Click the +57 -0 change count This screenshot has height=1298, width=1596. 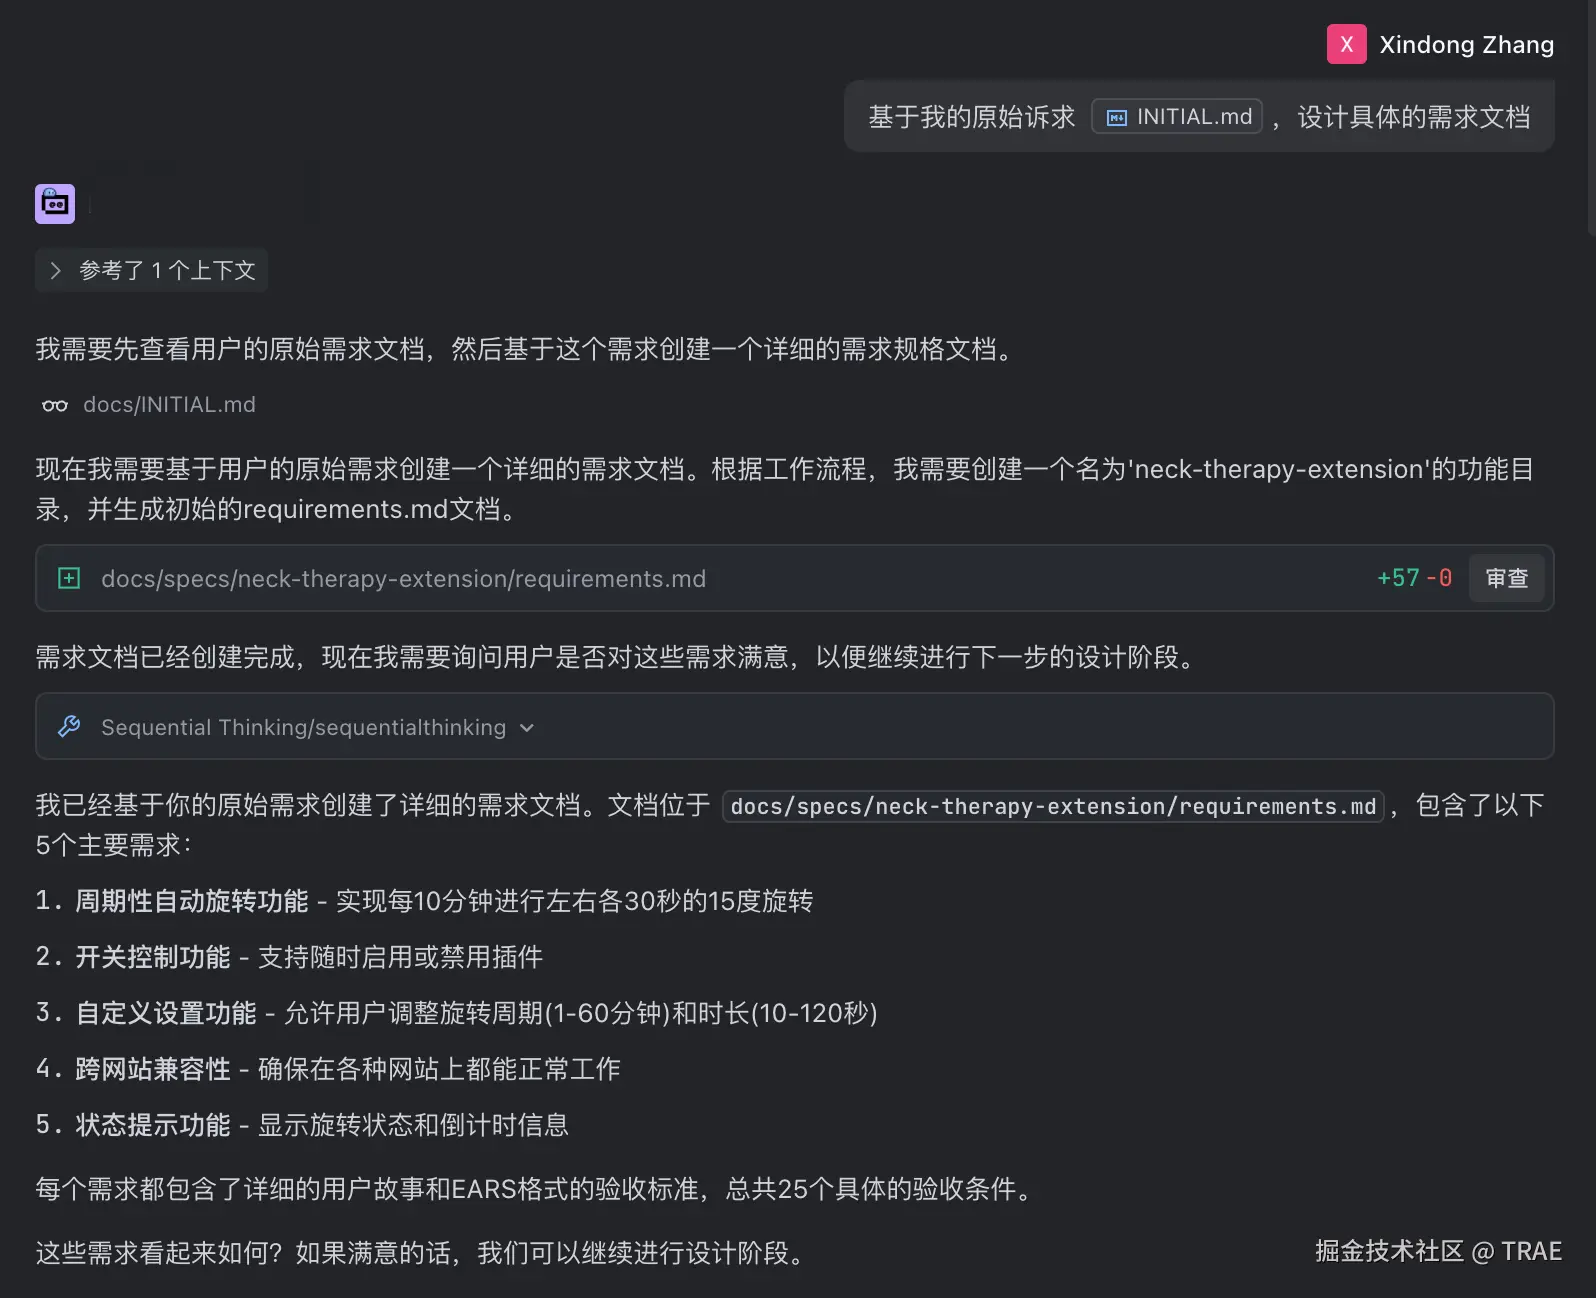tap(1414, 578)
